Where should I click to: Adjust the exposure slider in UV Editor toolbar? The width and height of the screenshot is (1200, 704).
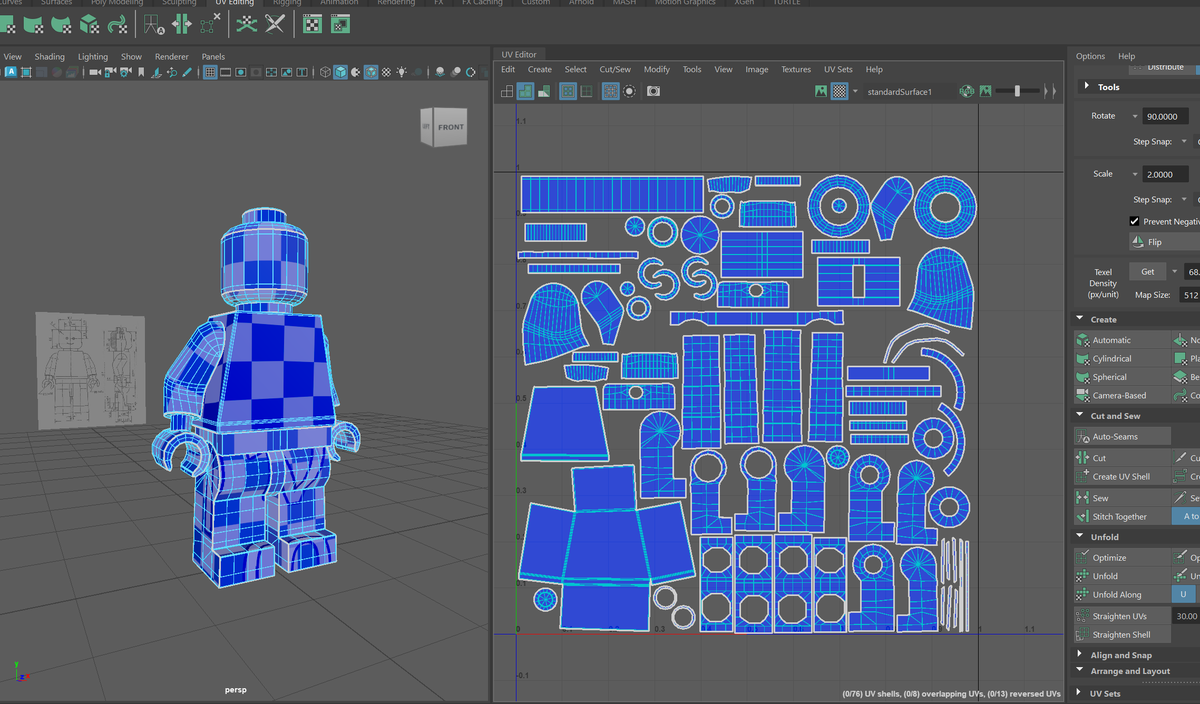pos(1018,90)
